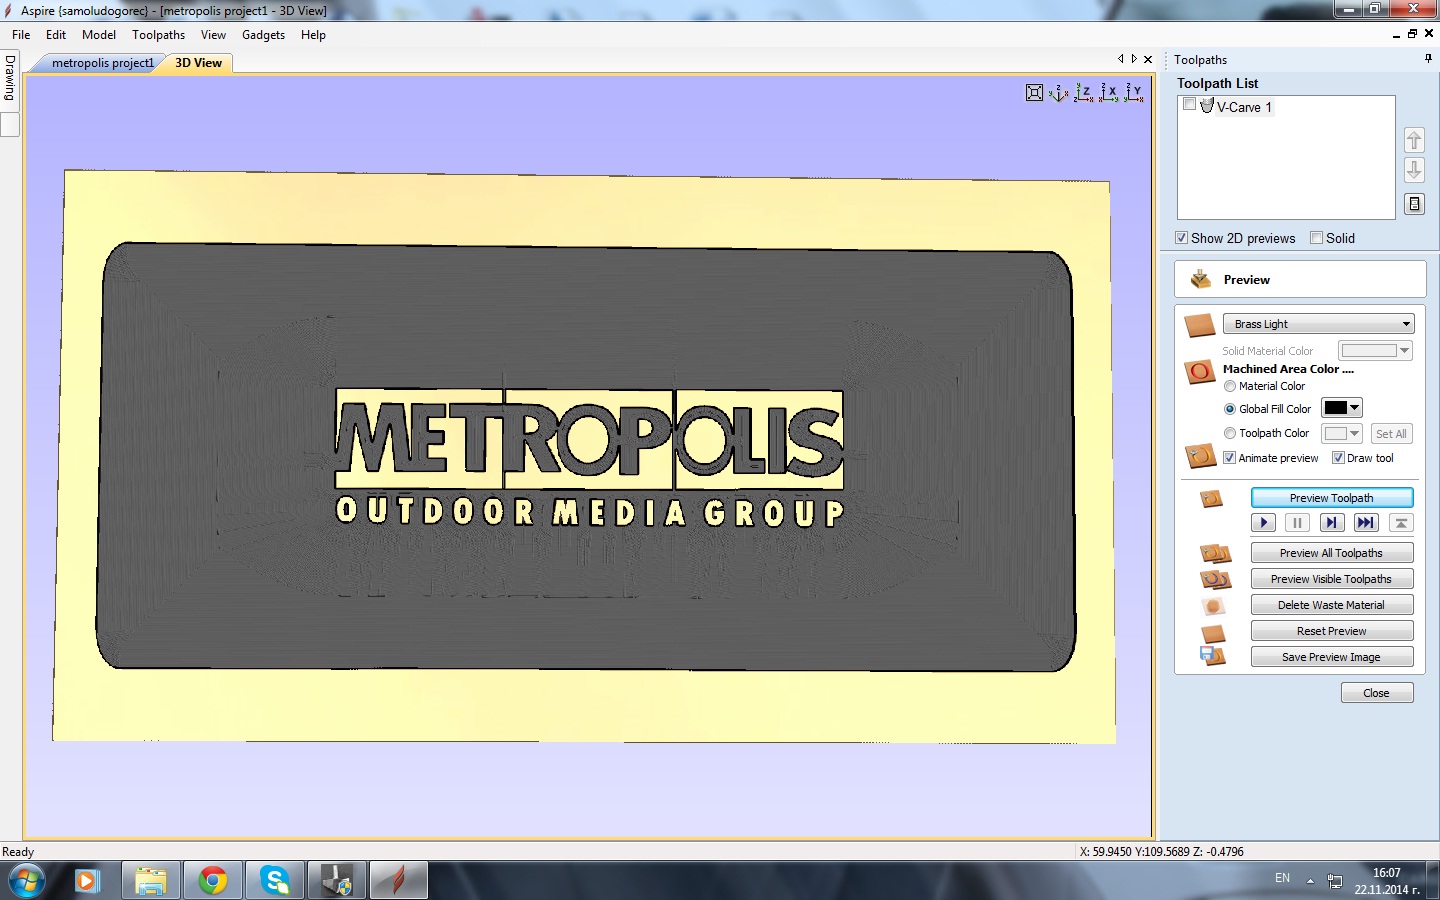Open the Global Fill Color picker dropdown
Image resolution: width=1440 pixels, height=900 pixels.
click(x=1355, y=408)
